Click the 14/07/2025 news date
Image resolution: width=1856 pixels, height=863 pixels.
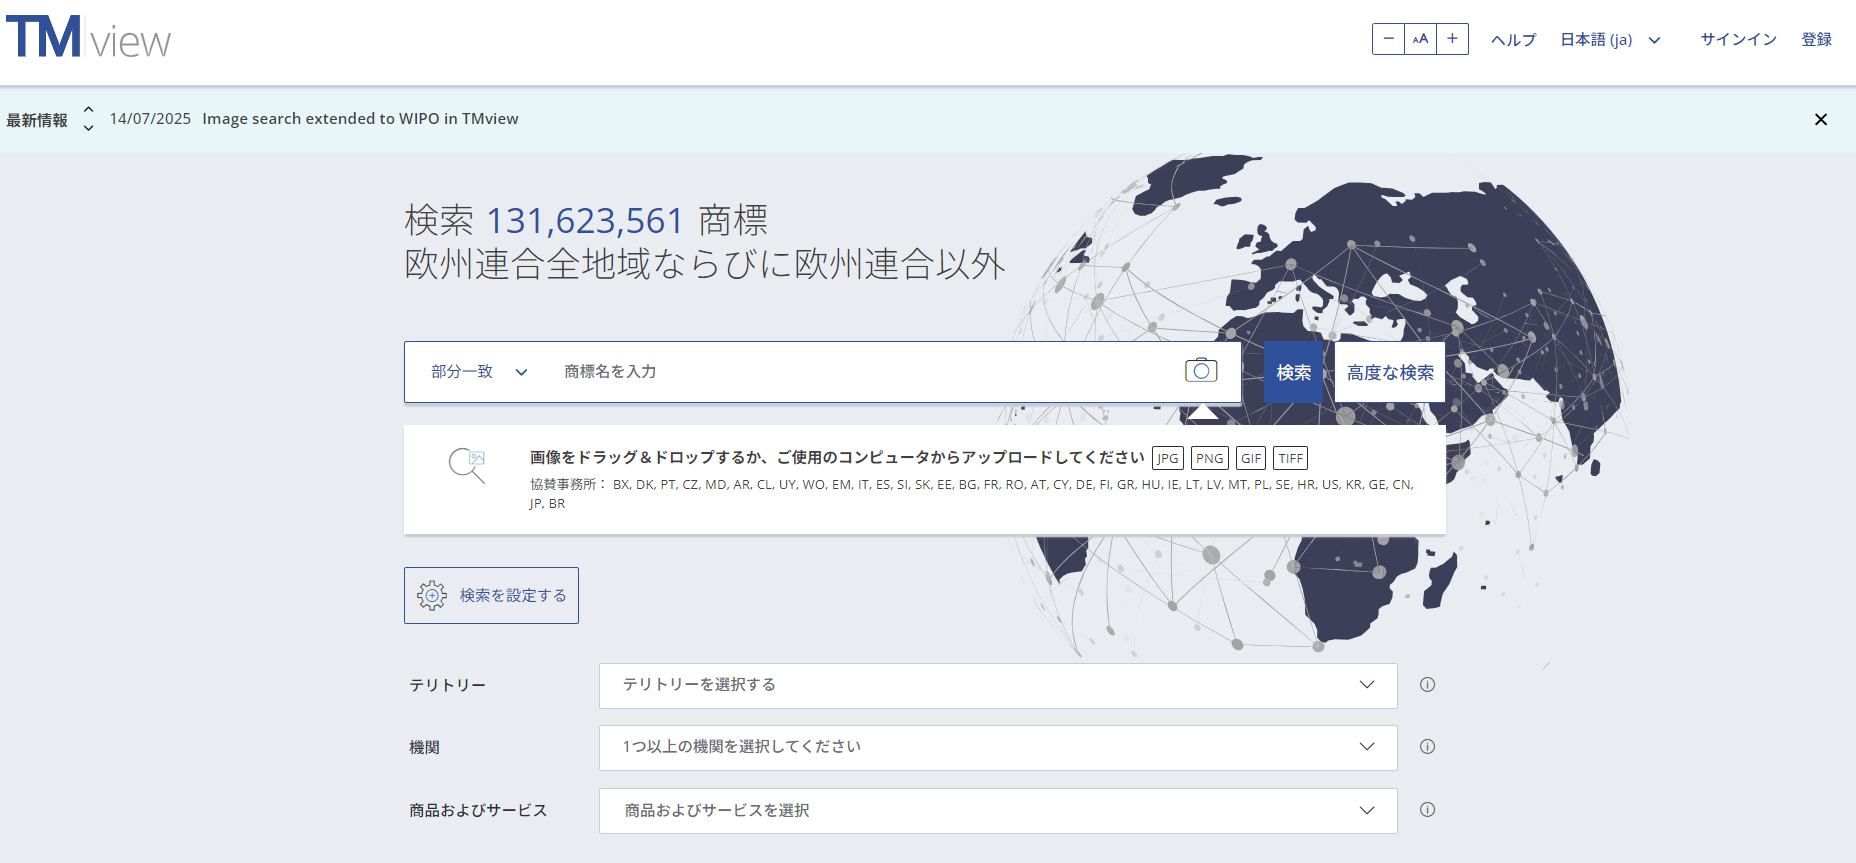150,119
